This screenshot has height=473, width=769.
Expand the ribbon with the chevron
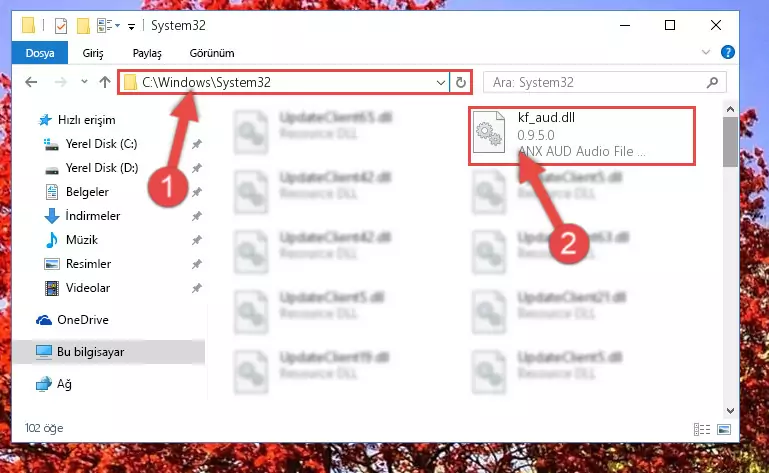pos(706,53)
